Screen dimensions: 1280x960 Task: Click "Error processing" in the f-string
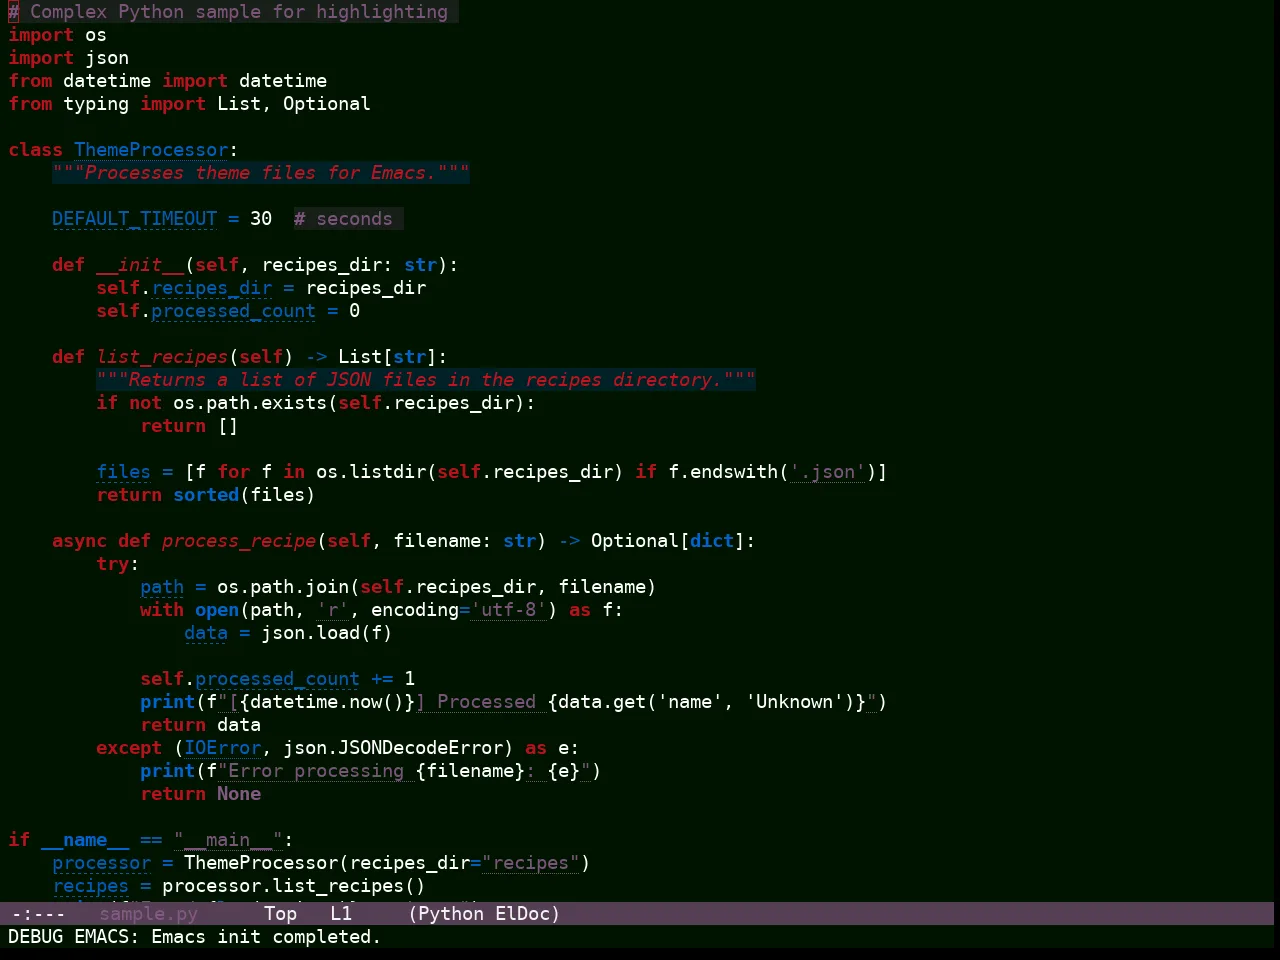(x=316, y=771)
